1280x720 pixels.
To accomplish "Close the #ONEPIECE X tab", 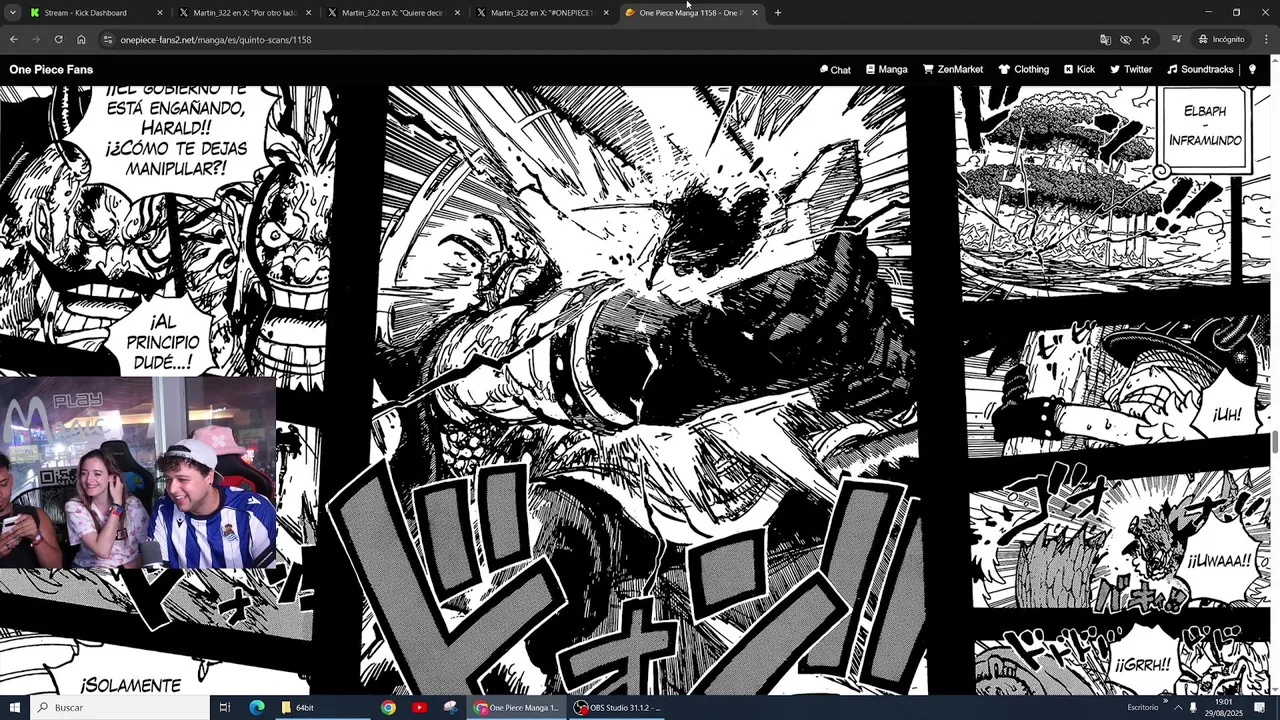I will [606, 13].
